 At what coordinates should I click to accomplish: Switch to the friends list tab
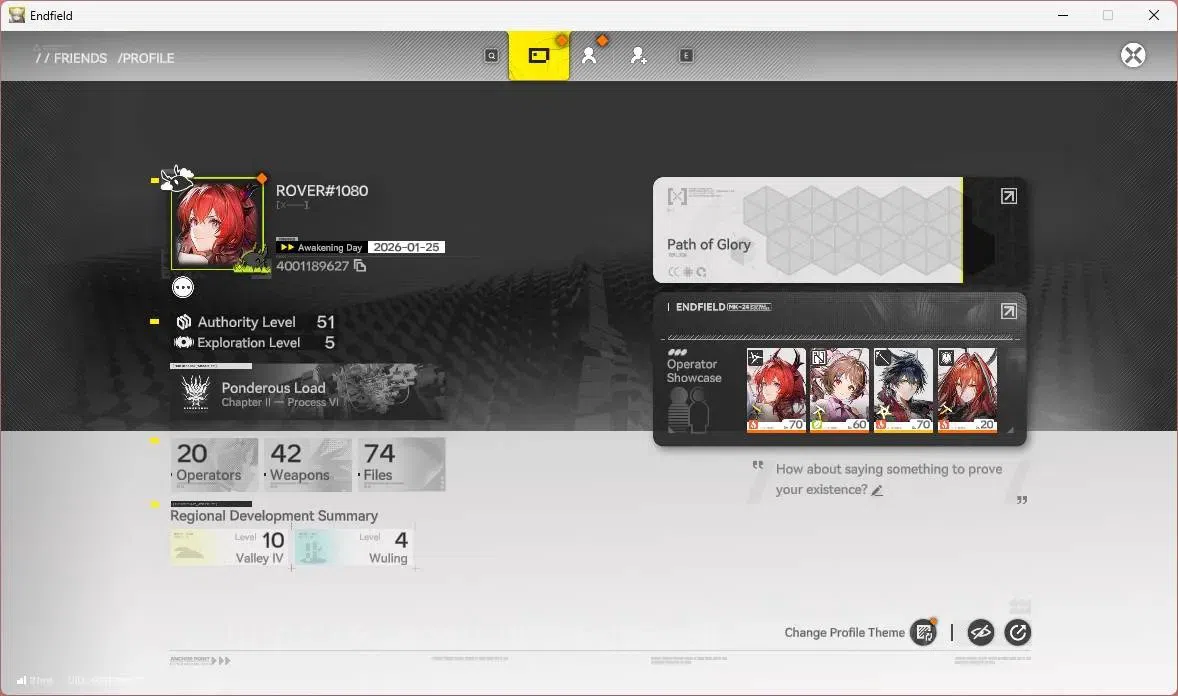[x=589, y=56]
